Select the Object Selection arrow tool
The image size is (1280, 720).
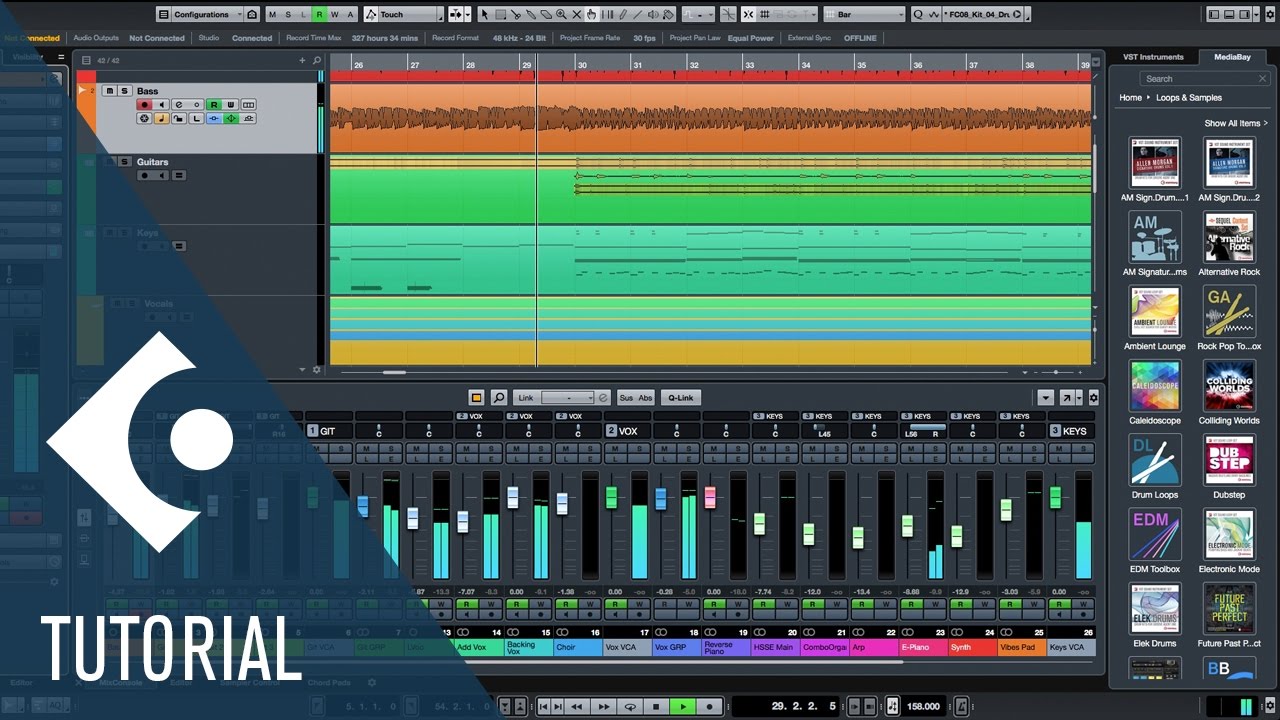484,14
